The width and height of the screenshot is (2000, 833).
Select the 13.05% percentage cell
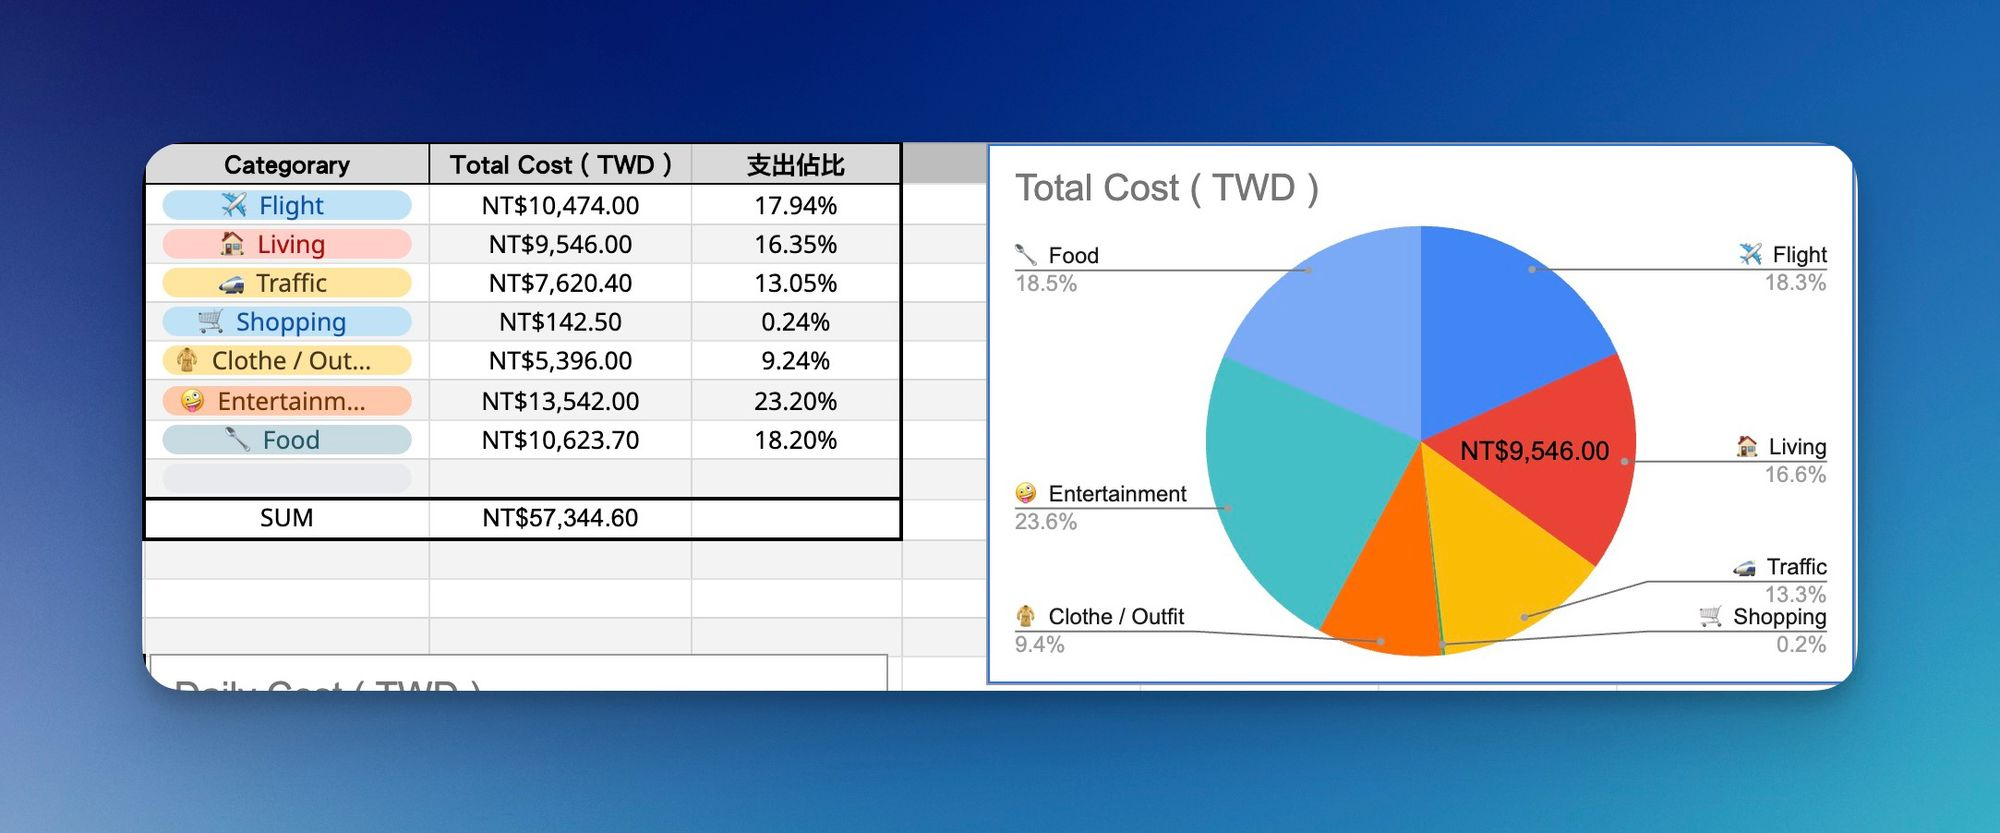tap(796, 283)
